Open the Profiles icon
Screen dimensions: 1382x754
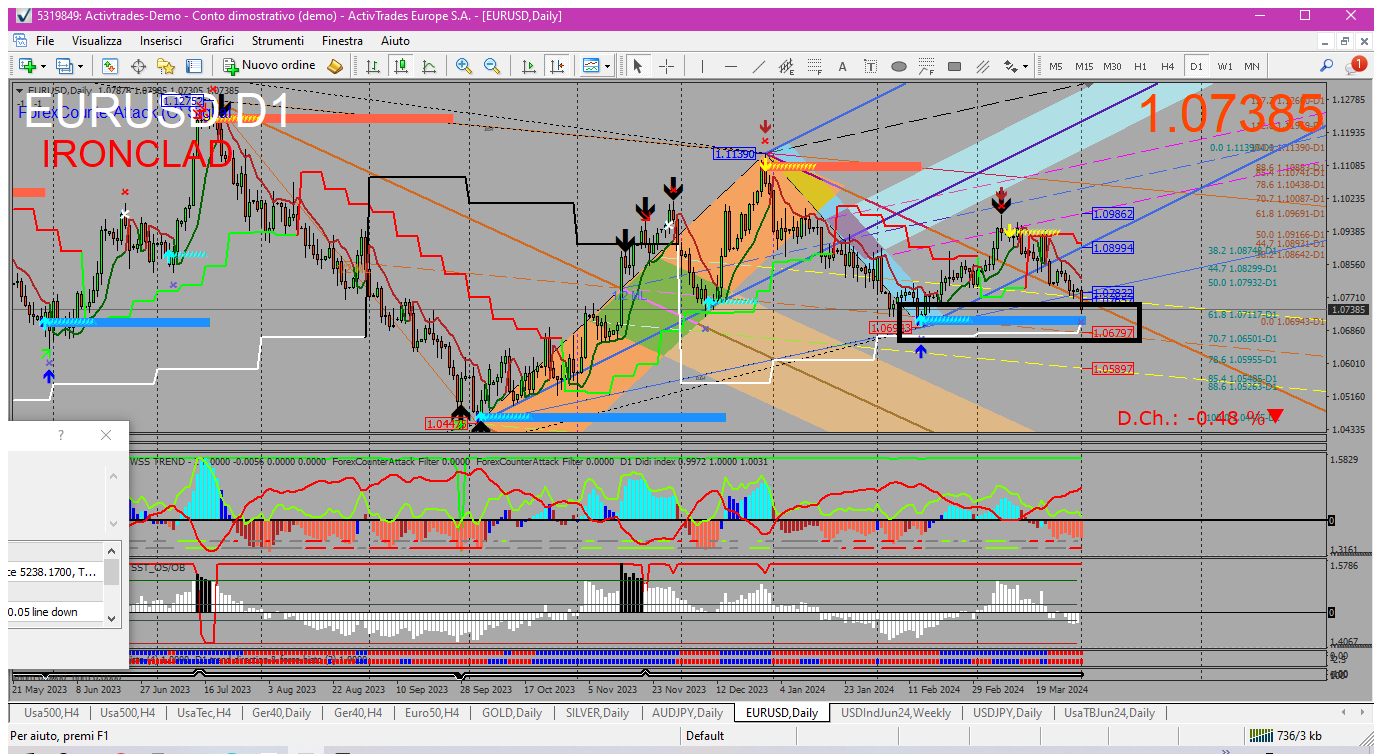tap(65, 66)
